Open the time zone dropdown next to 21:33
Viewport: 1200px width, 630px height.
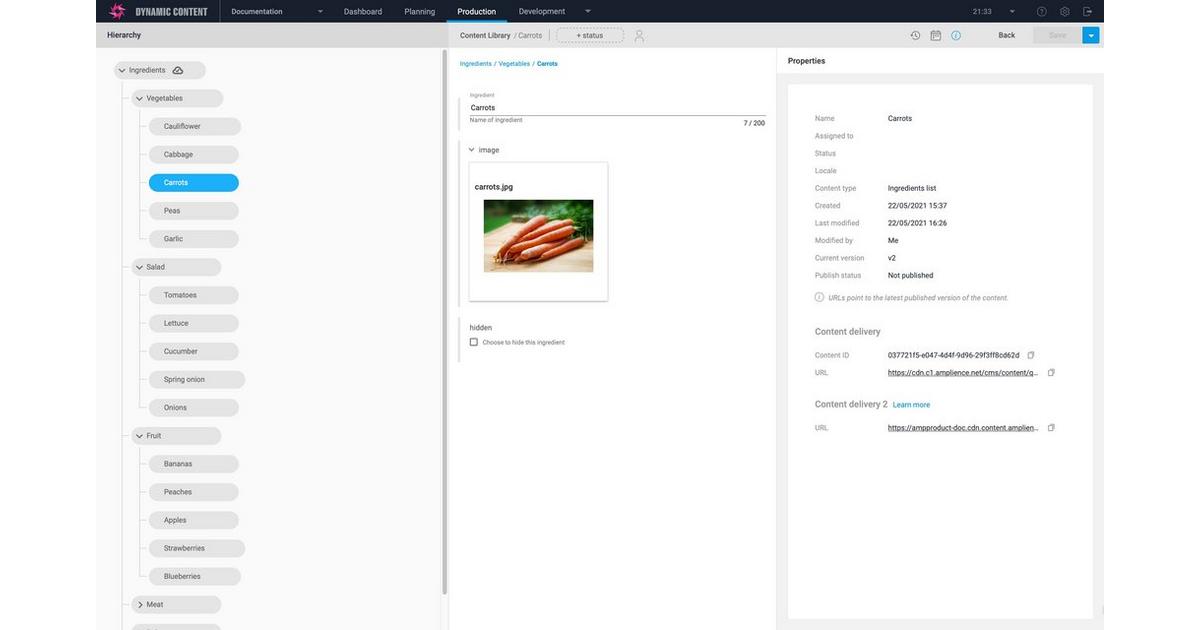point(1012,12)
